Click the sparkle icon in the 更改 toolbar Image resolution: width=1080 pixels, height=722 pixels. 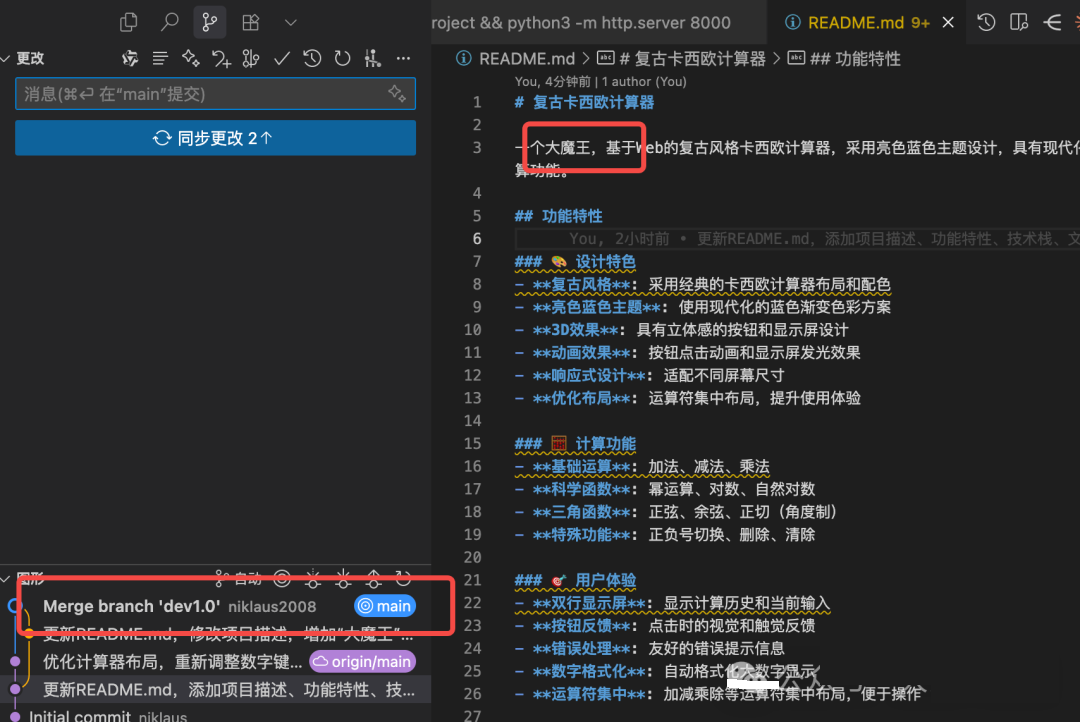click(x=190, y=59)
